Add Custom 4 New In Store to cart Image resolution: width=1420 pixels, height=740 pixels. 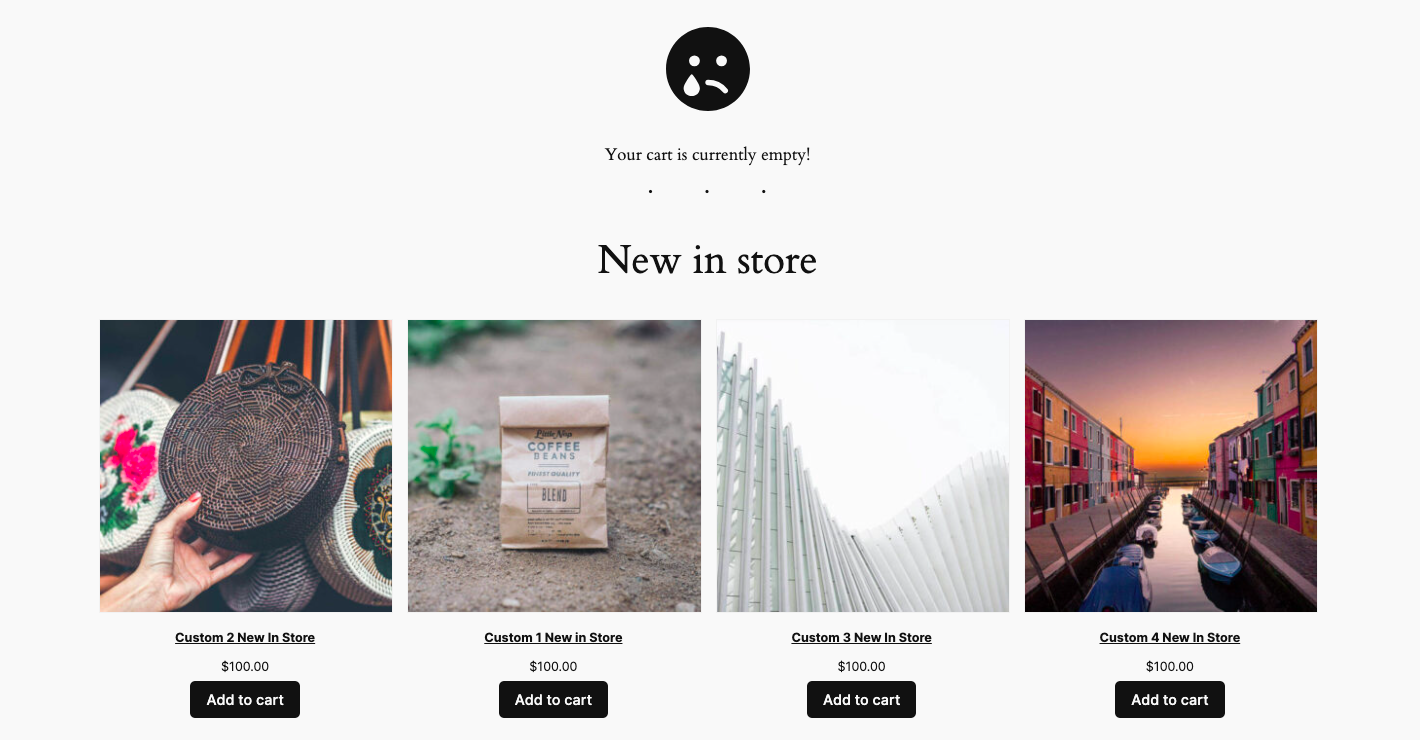click(x=1170, y=700)
